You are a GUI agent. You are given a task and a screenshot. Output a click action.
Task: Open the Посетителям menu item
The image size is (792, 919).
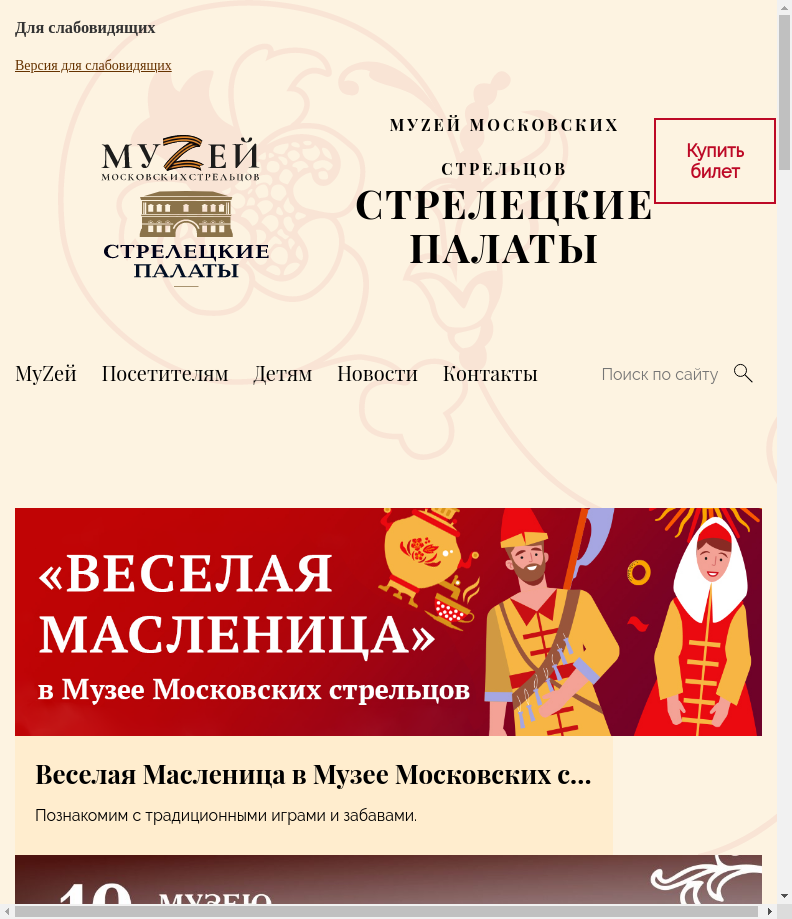pyautogui.click(x=165, y=374)
